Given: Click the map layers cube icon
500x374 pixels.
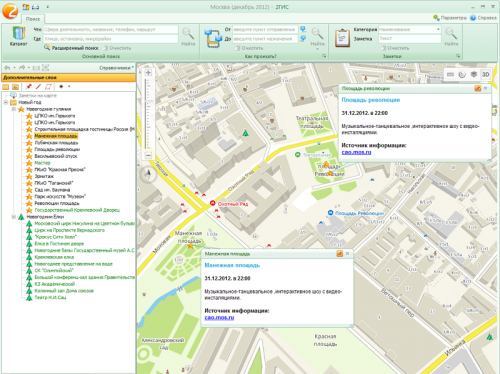Looking at the screenshot, I should pyautogui.click(x=474, y=74).
